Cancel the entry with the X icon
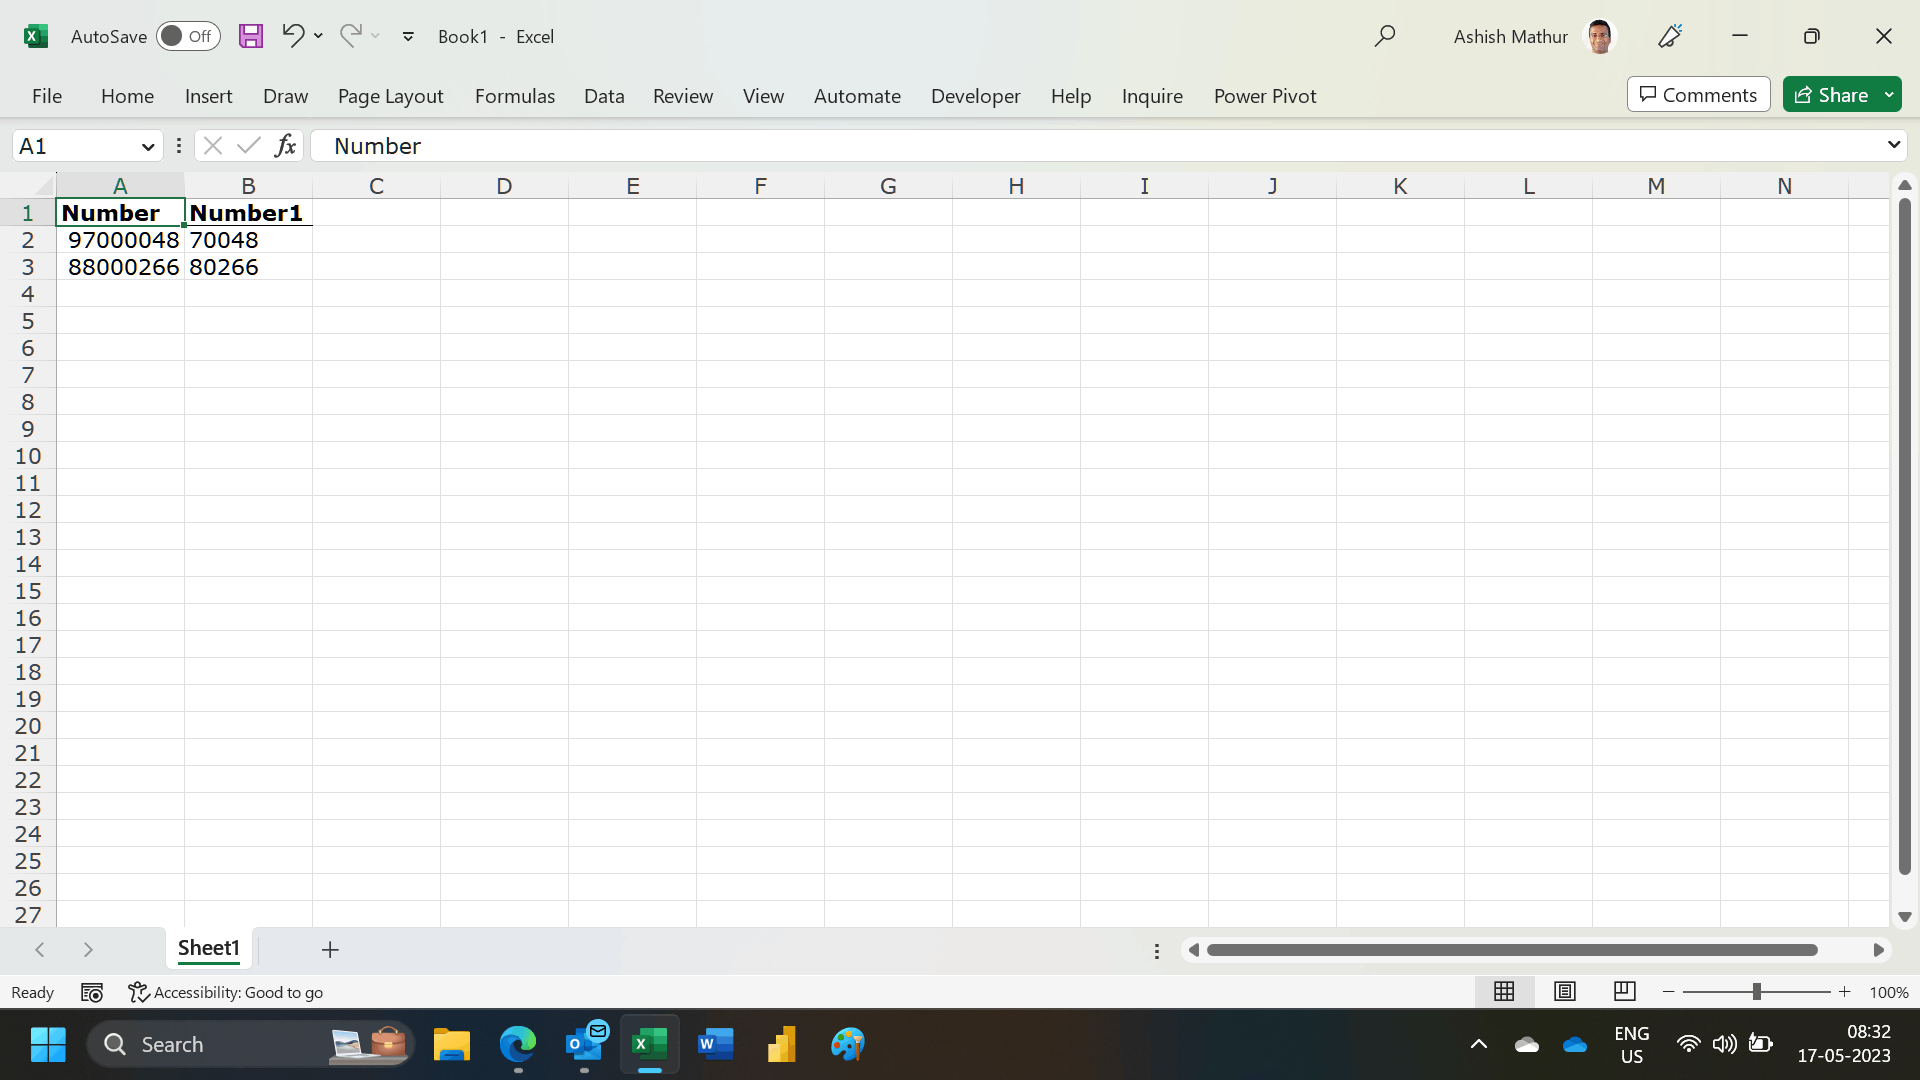This screenshot has height=1080, width=1920. pyautogui.click(x=212, y=145)
